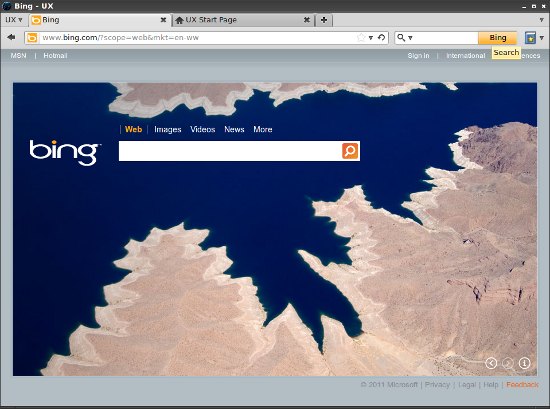Open the Sign in link

[418, 55]
